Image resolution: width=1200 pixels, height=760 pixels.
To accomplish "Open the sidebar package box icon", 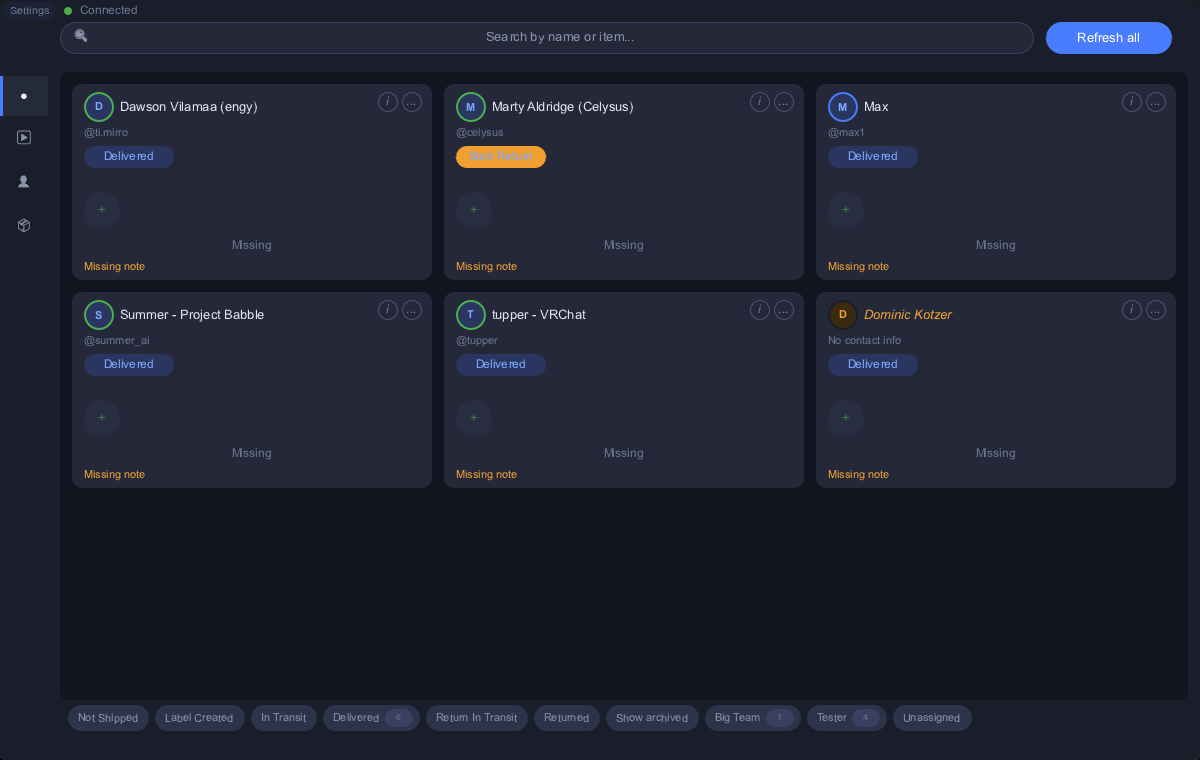I will coord(24,226).
